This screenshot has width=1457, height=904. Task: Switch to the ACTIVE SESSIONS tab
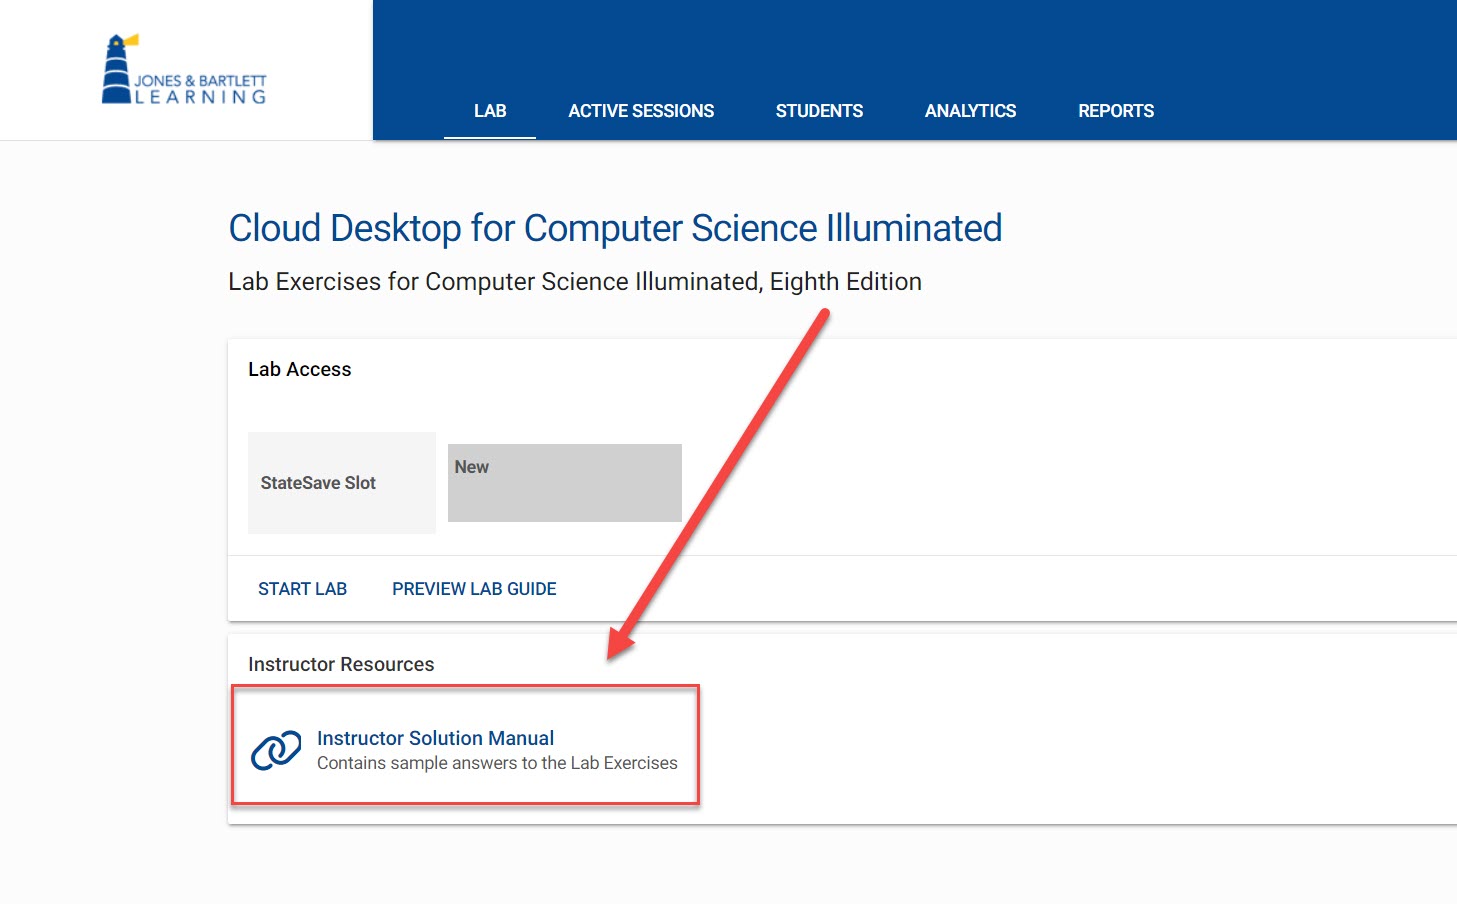(x=641, y=111)
